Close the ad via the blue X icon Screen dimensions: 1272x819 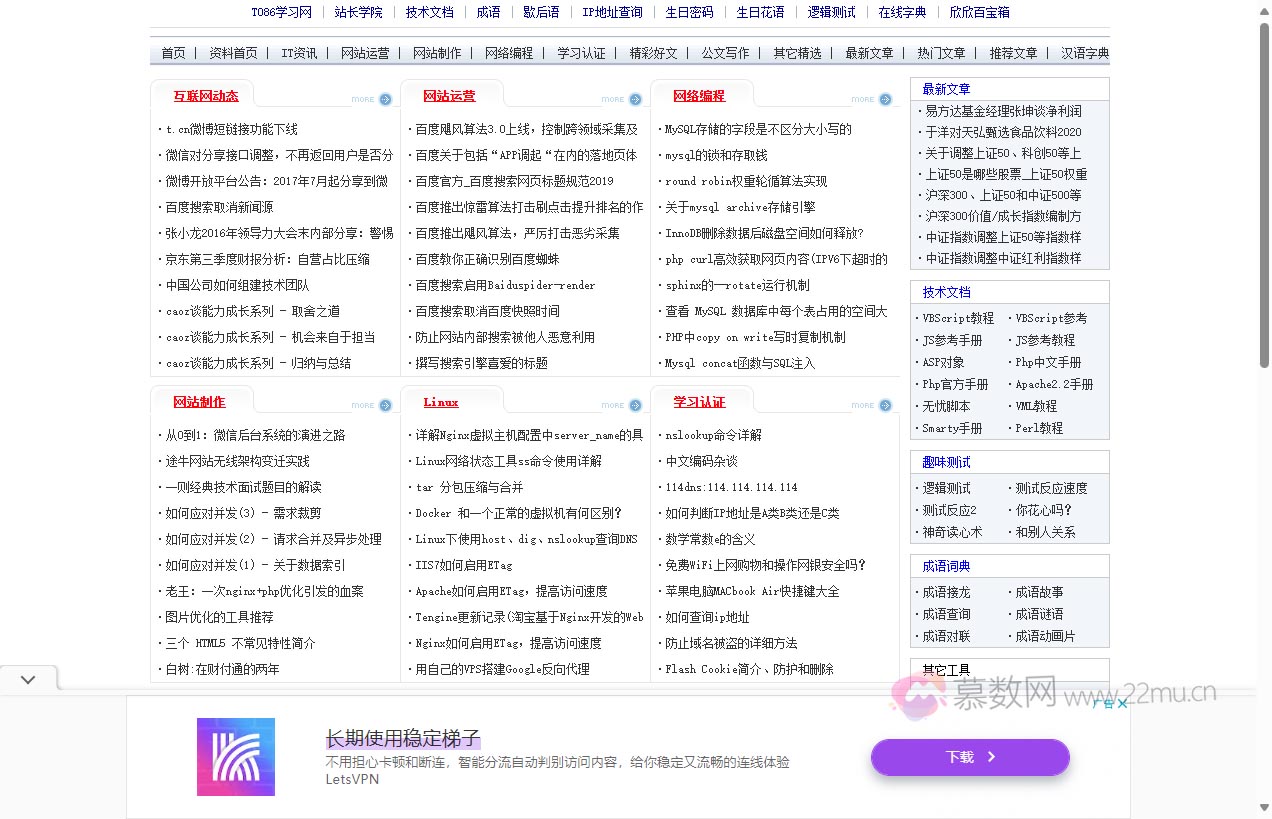click(1123, 703)
